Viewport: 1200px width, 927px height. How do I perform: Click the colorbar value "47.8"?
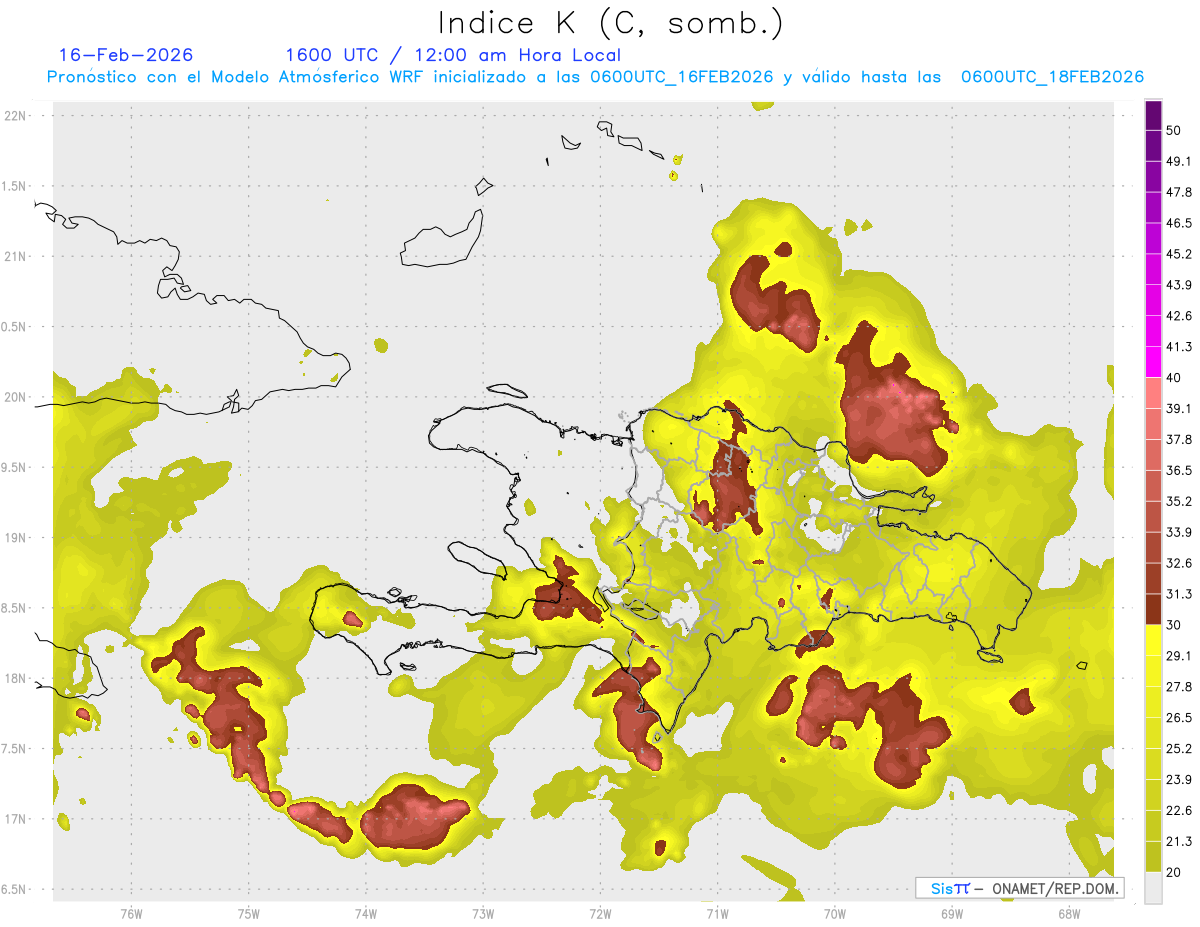click(x=1179, y=192)
